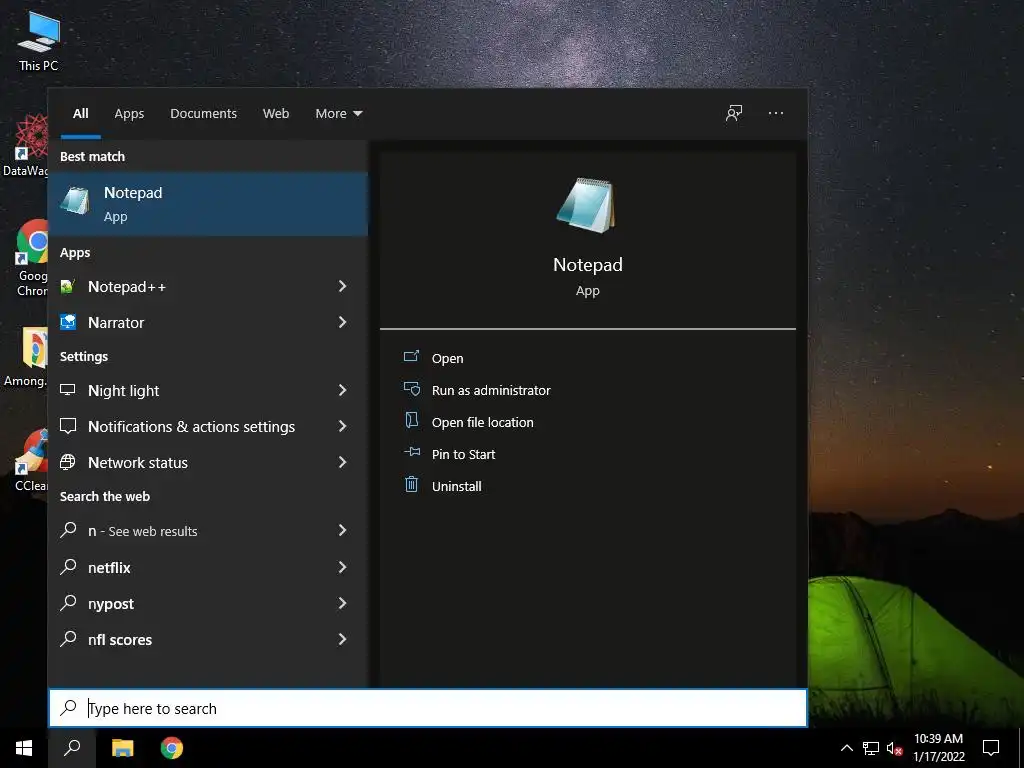Click the large Notepad icon in preview pane
The image size is (1024, 768).
tap(586, 205)
